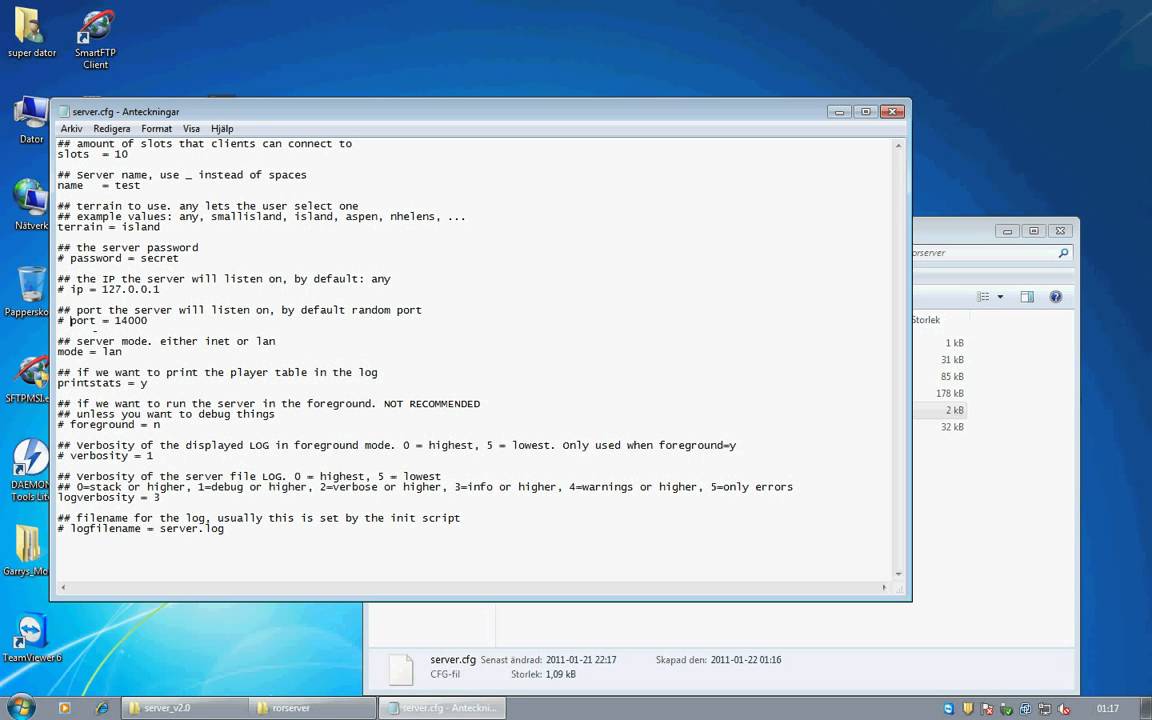
Task: Click the line '# port = 14000'
Action: click(x=102, y=321)
